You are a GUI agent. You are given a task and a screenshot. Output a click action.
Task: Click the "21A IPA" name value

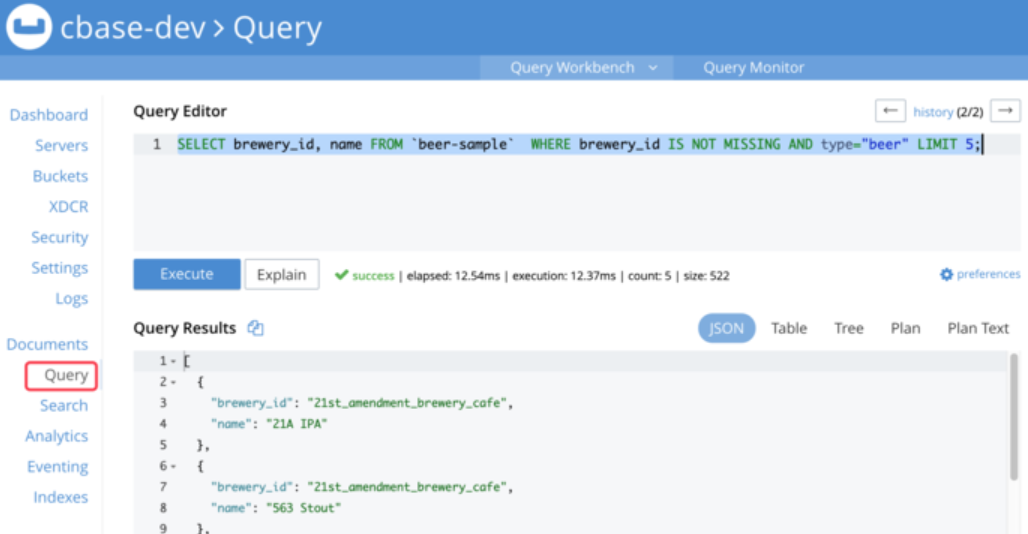click(296, 424)
